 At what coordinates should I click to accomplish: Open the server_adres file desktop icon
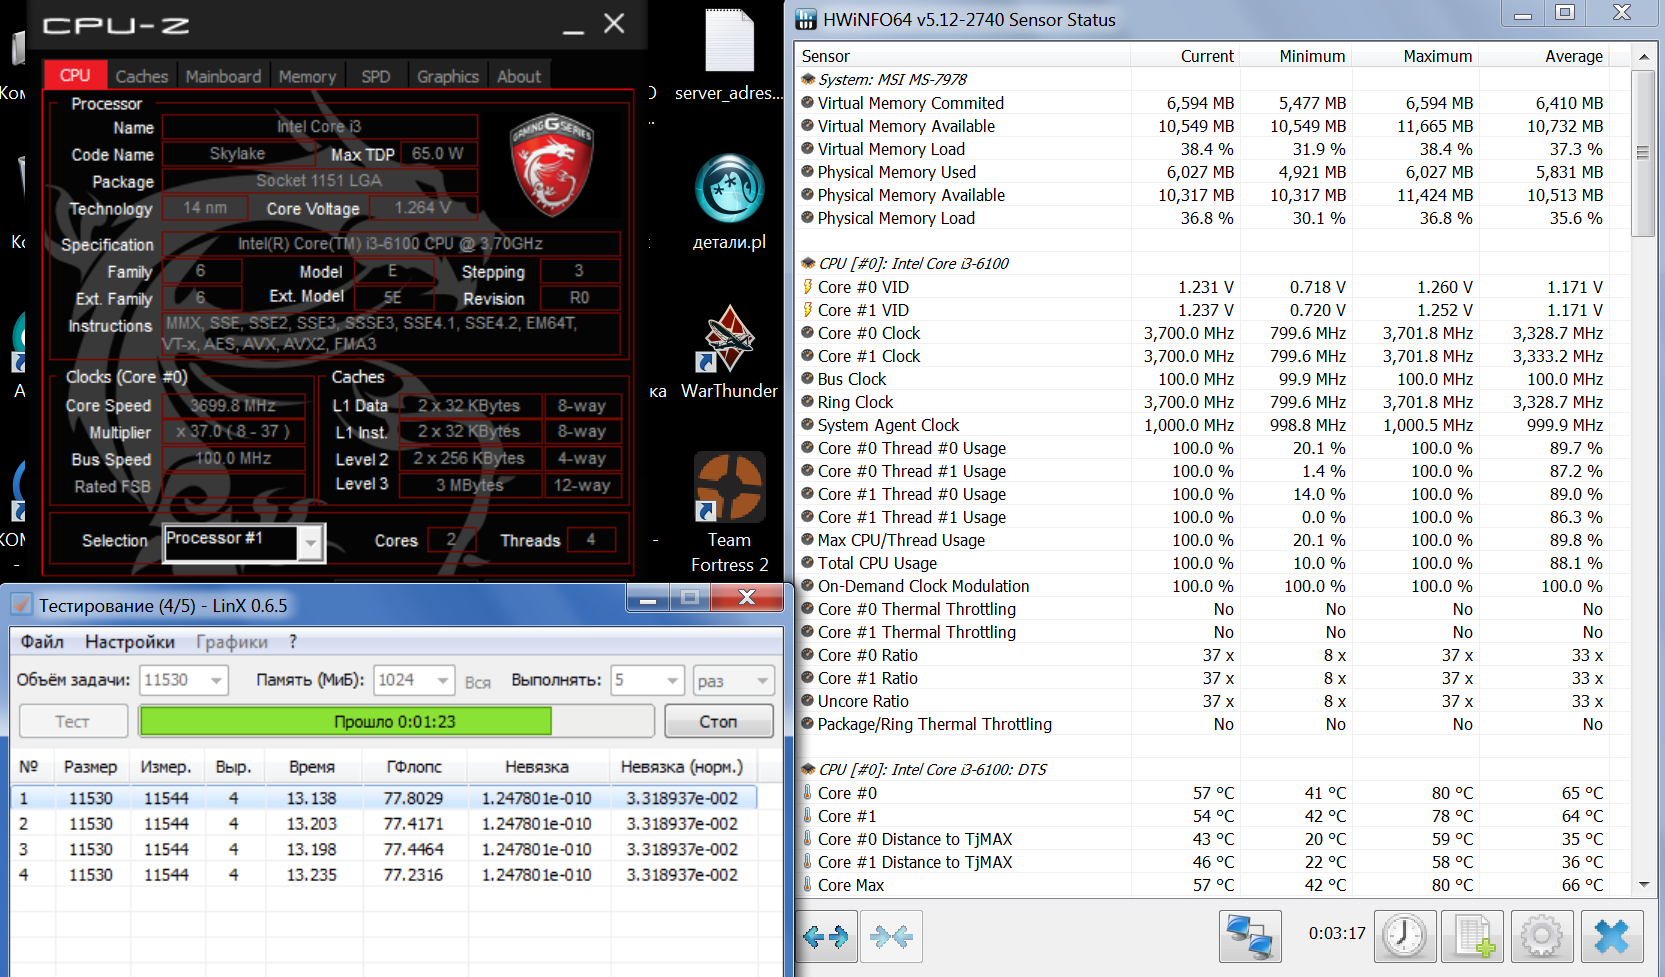[729, 56]
